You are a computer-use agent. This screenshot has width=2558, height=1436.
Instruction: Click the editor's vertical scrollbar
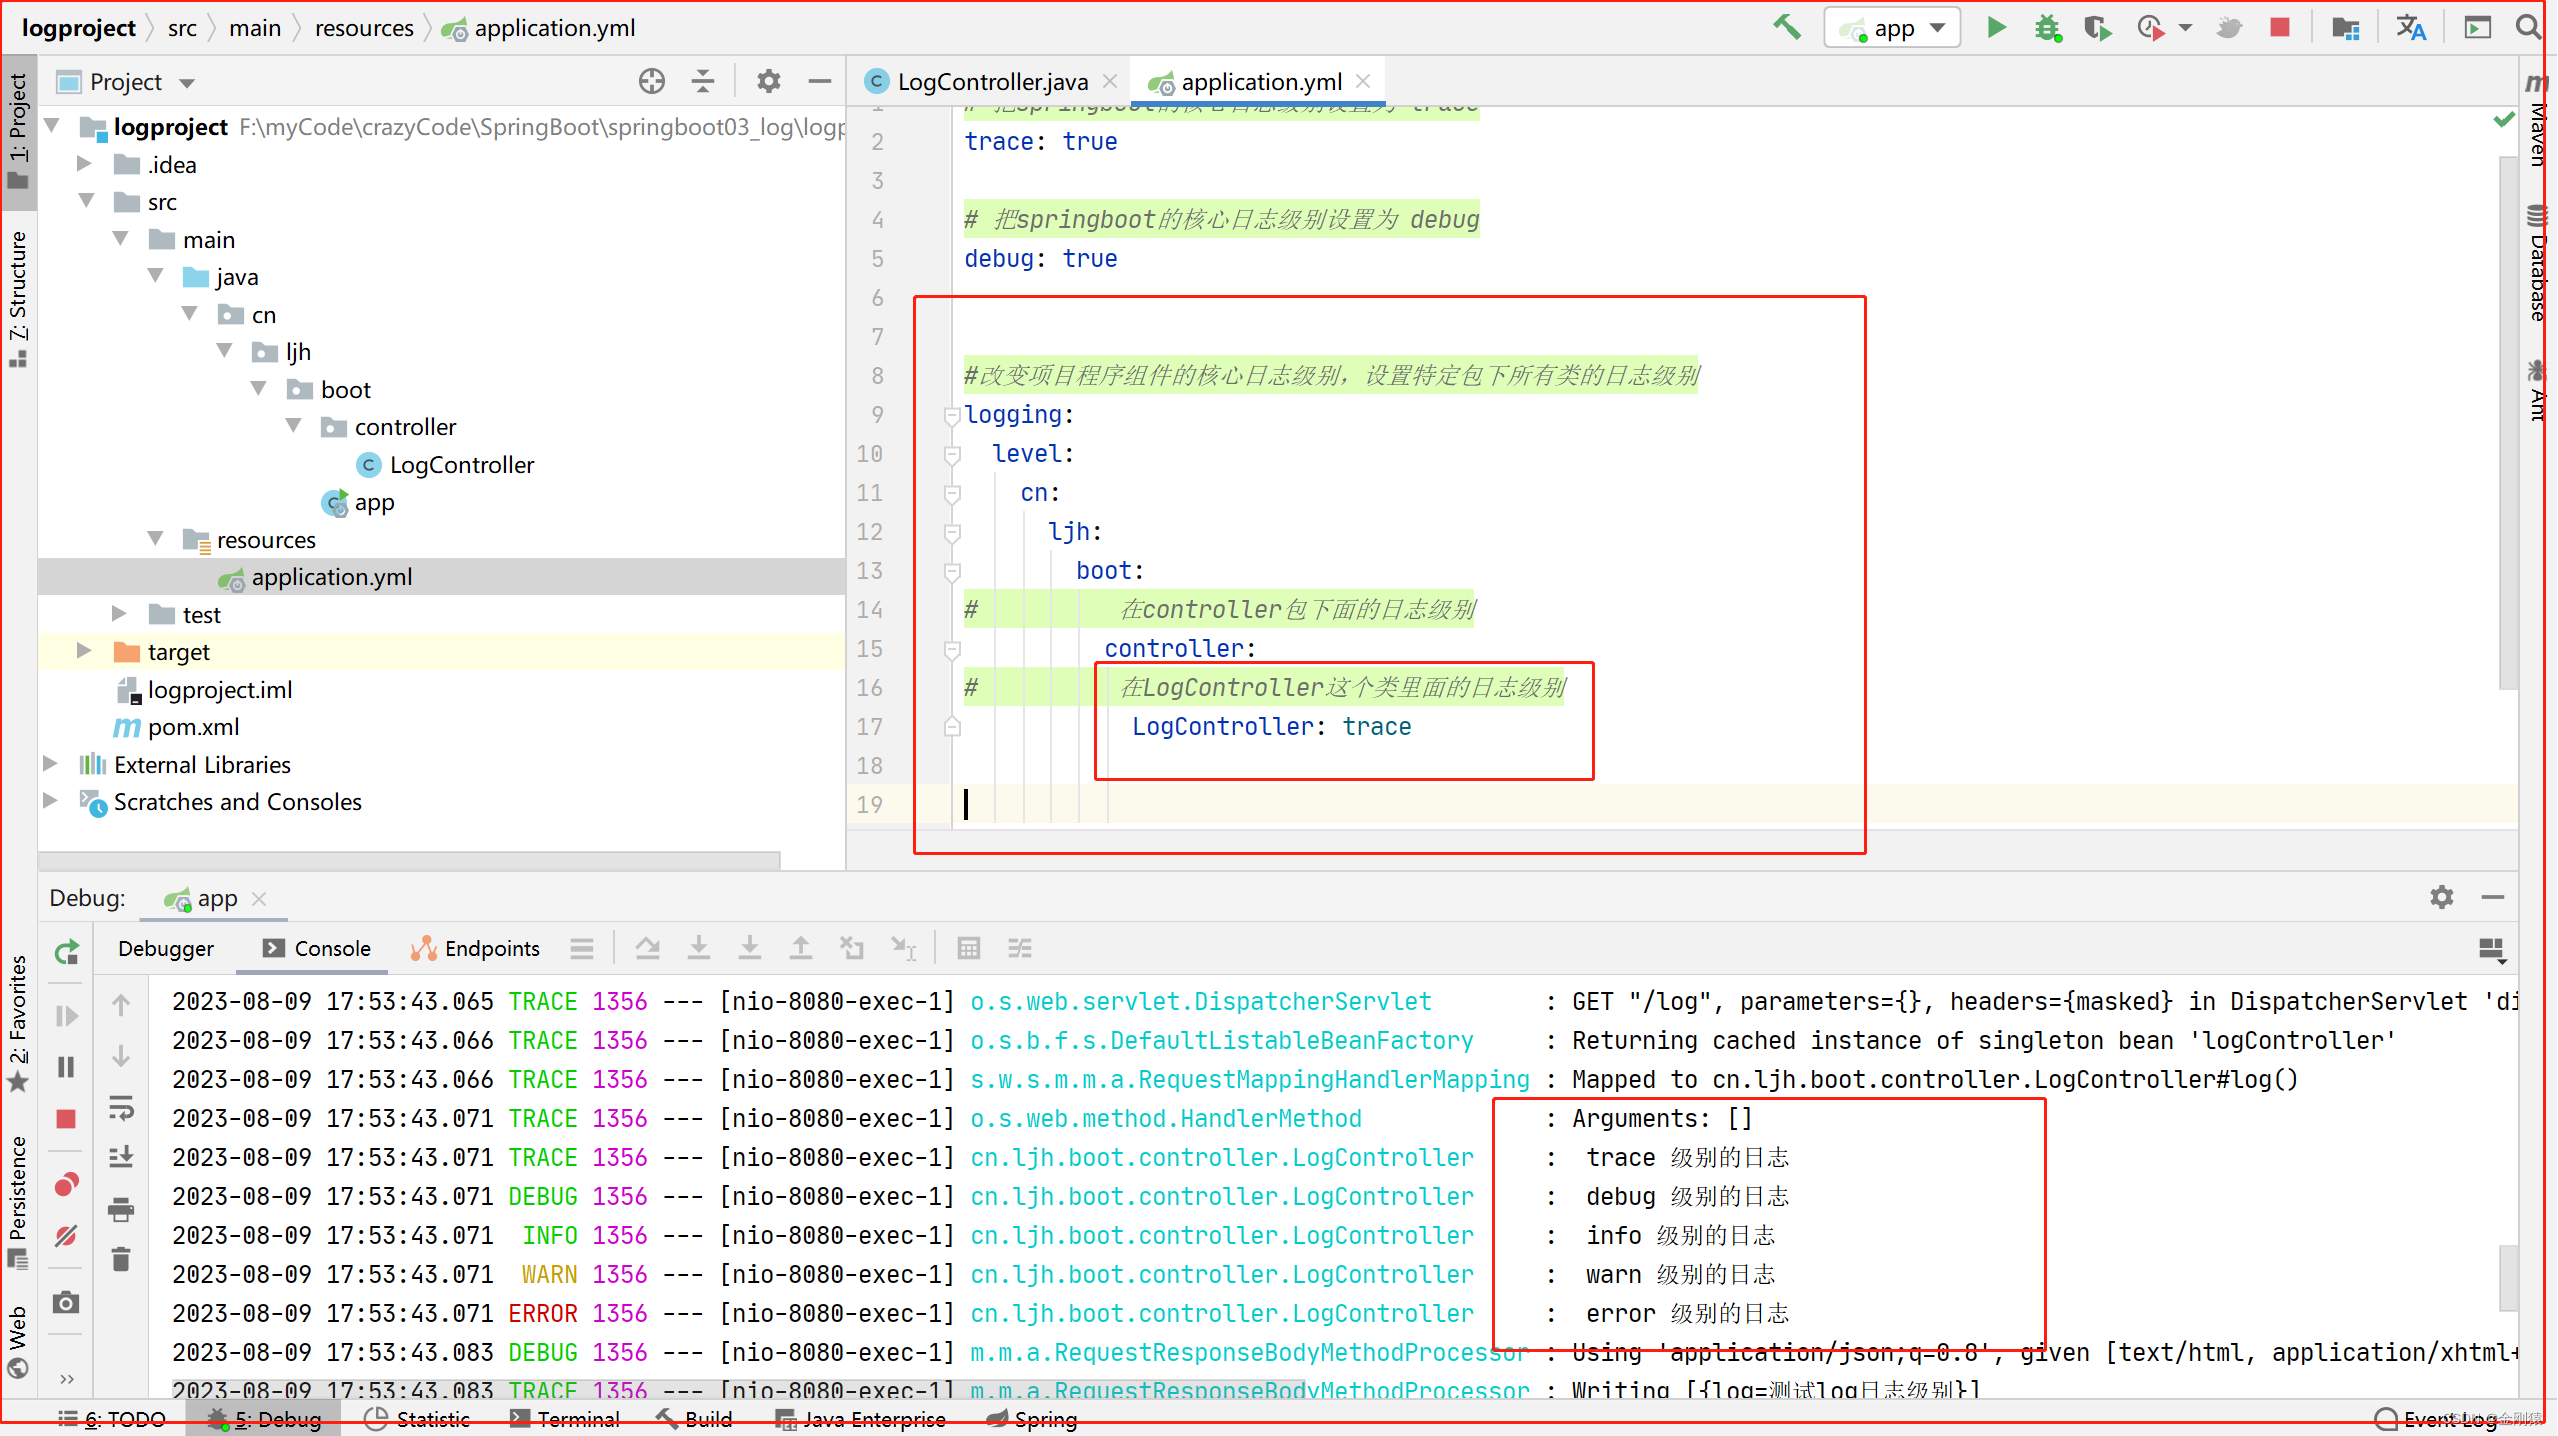coord(2507,420)
